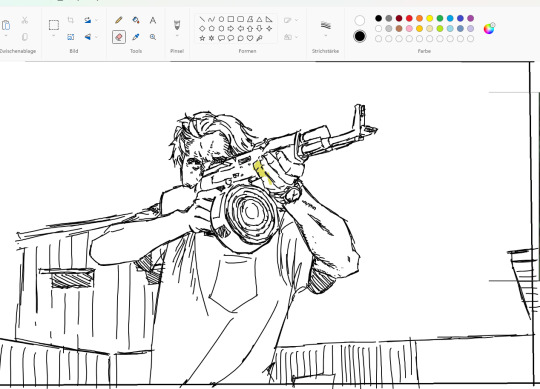This screenshot has width=540, height=389.
Task: Select the Magnifier zoom tool
Action: coord(153,37)
